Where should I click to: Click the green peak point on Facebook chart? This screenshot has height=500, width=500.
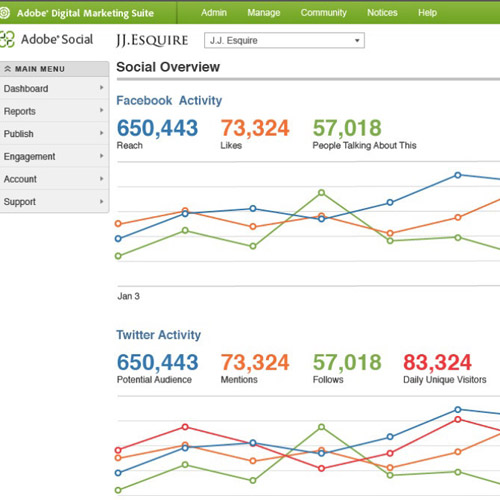pos(321,193)
